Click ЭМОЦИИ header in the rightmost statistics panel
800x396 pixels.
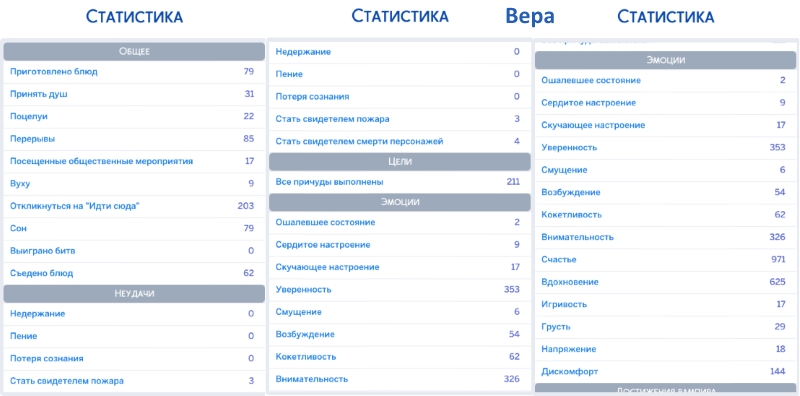666,60
